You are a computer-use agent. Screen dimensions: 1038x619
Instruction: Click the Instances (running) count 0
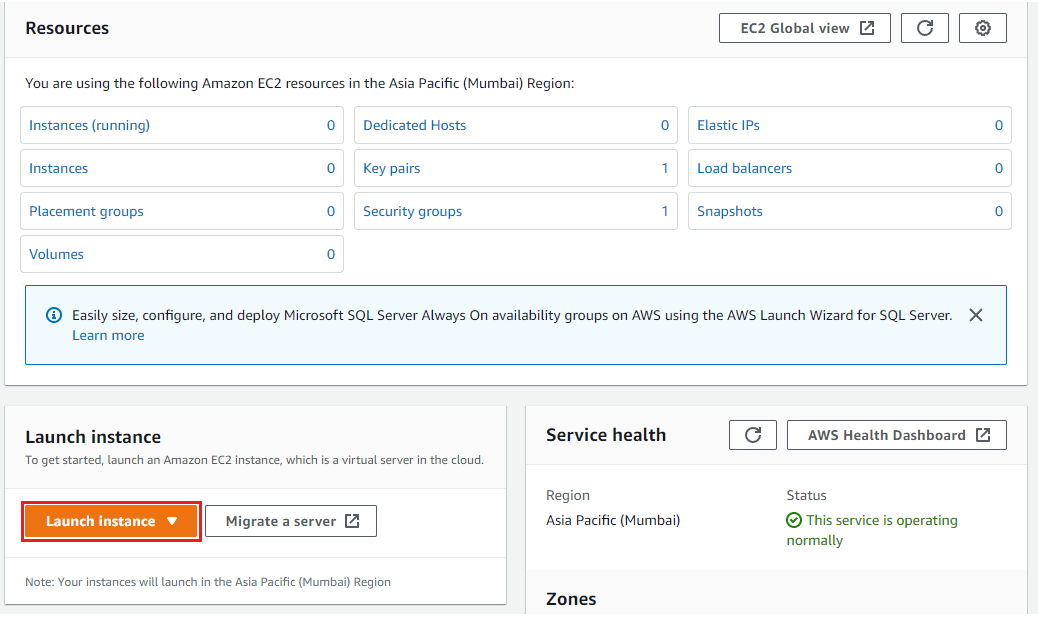[x=331, y=125]
